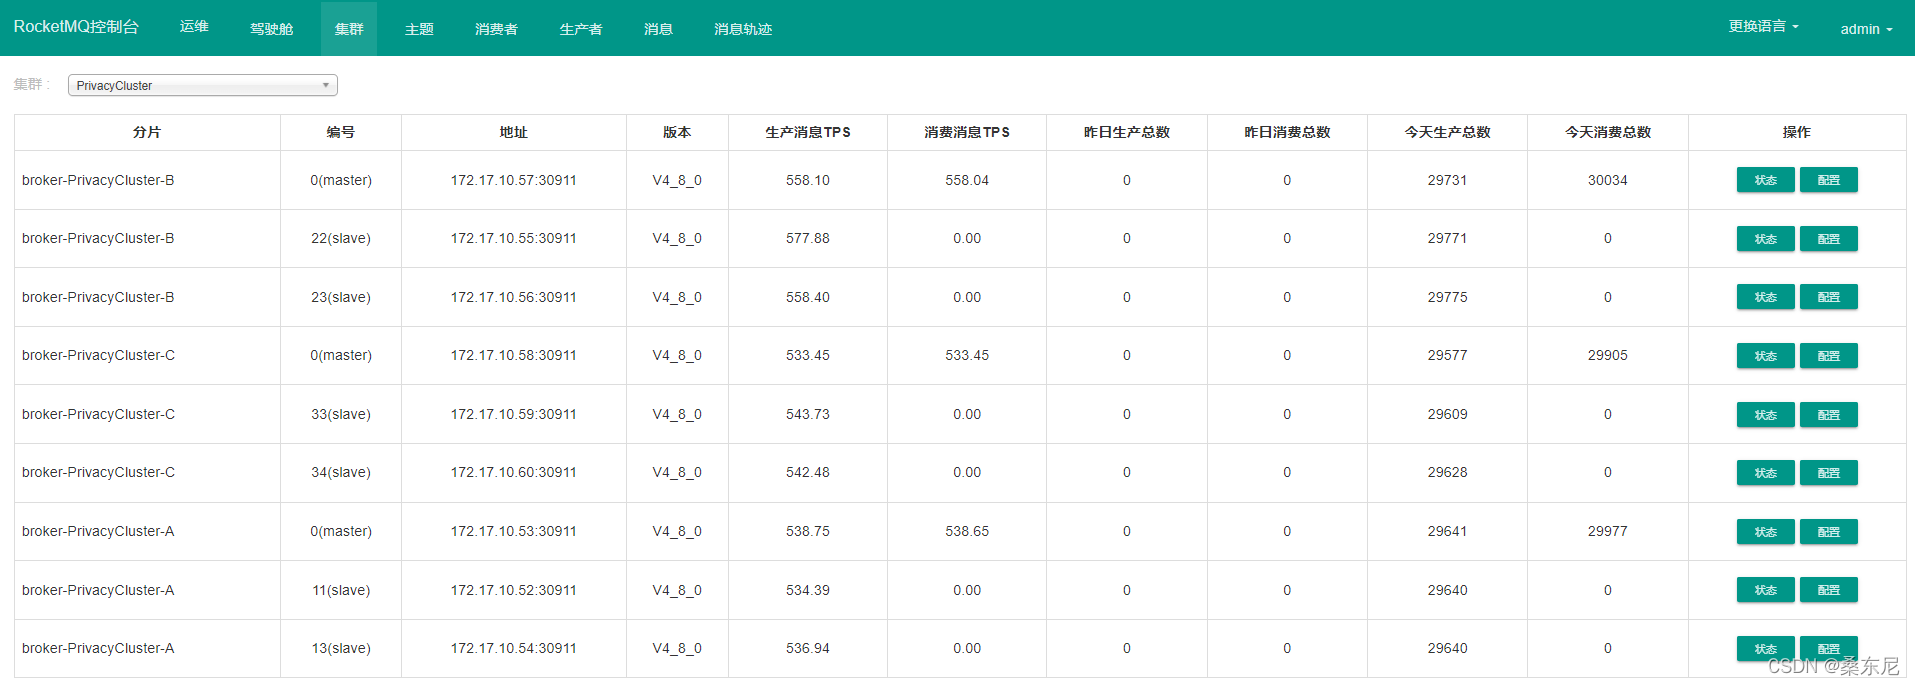The width and height of the screenshot is (1915, 685).
Task: Open the 运维 (Ops) tab
Action: (194, 27)
